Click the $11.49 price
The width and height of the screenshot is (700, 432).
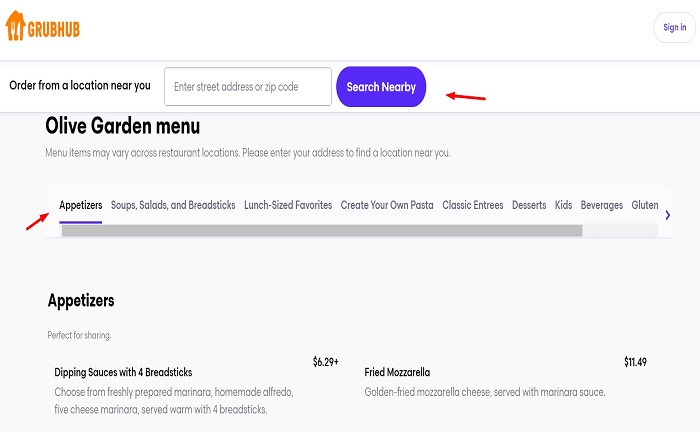pyautogui.click(x=635, y=362)
